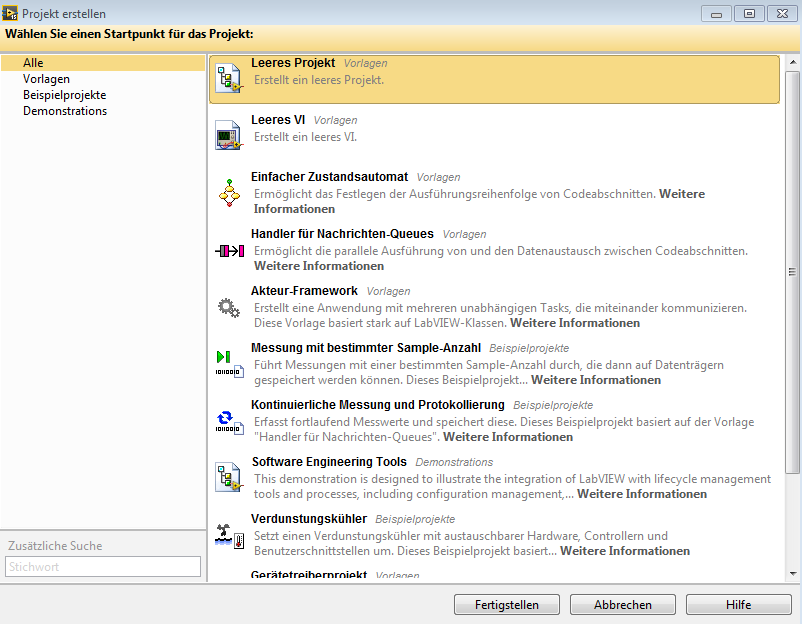Click the Akteur-Framework gear icon
The height and width of the screenshot is (624, 802).
(229, 308)
